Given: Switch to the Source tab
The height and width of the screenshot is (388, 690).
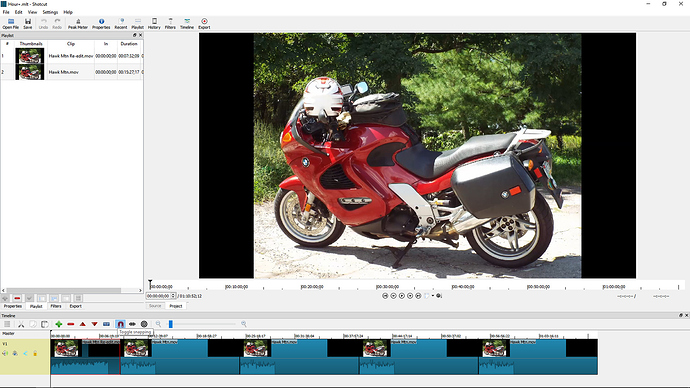Looking at the screenshot, I should pos(155,306).
